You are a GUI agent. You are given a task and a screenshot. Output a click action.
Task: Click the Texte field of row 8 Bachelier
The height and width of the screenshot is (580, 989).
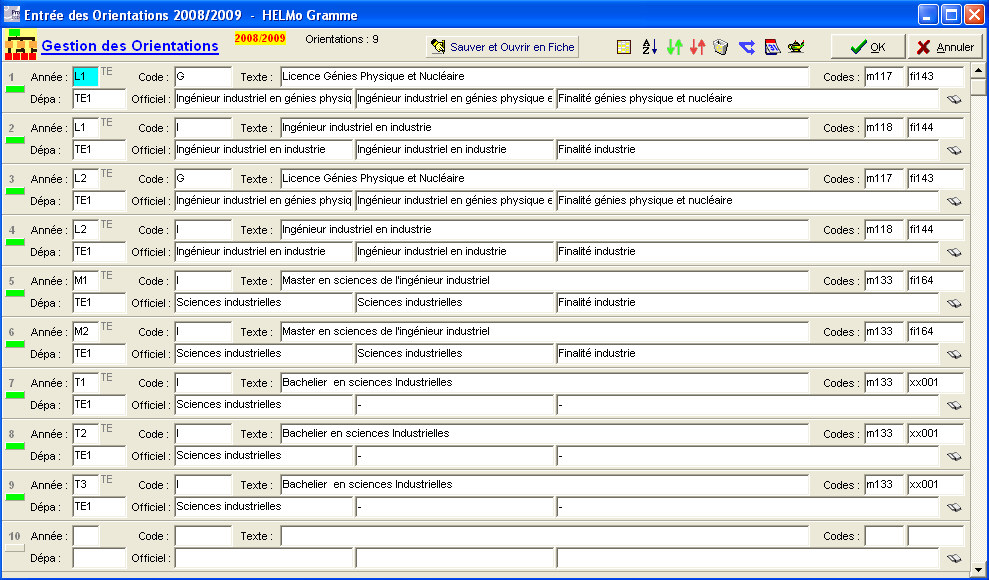click(x=544, y=434)
